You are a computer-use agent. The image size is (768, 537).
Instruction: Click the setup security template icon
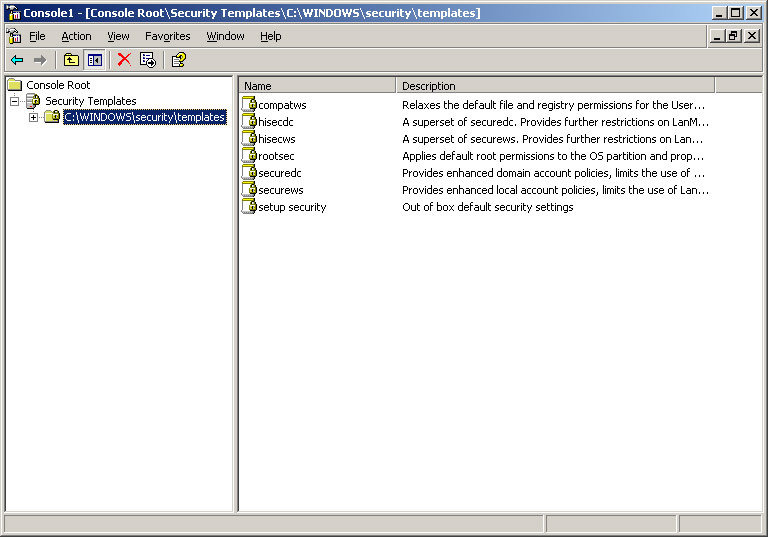(249, 206)
